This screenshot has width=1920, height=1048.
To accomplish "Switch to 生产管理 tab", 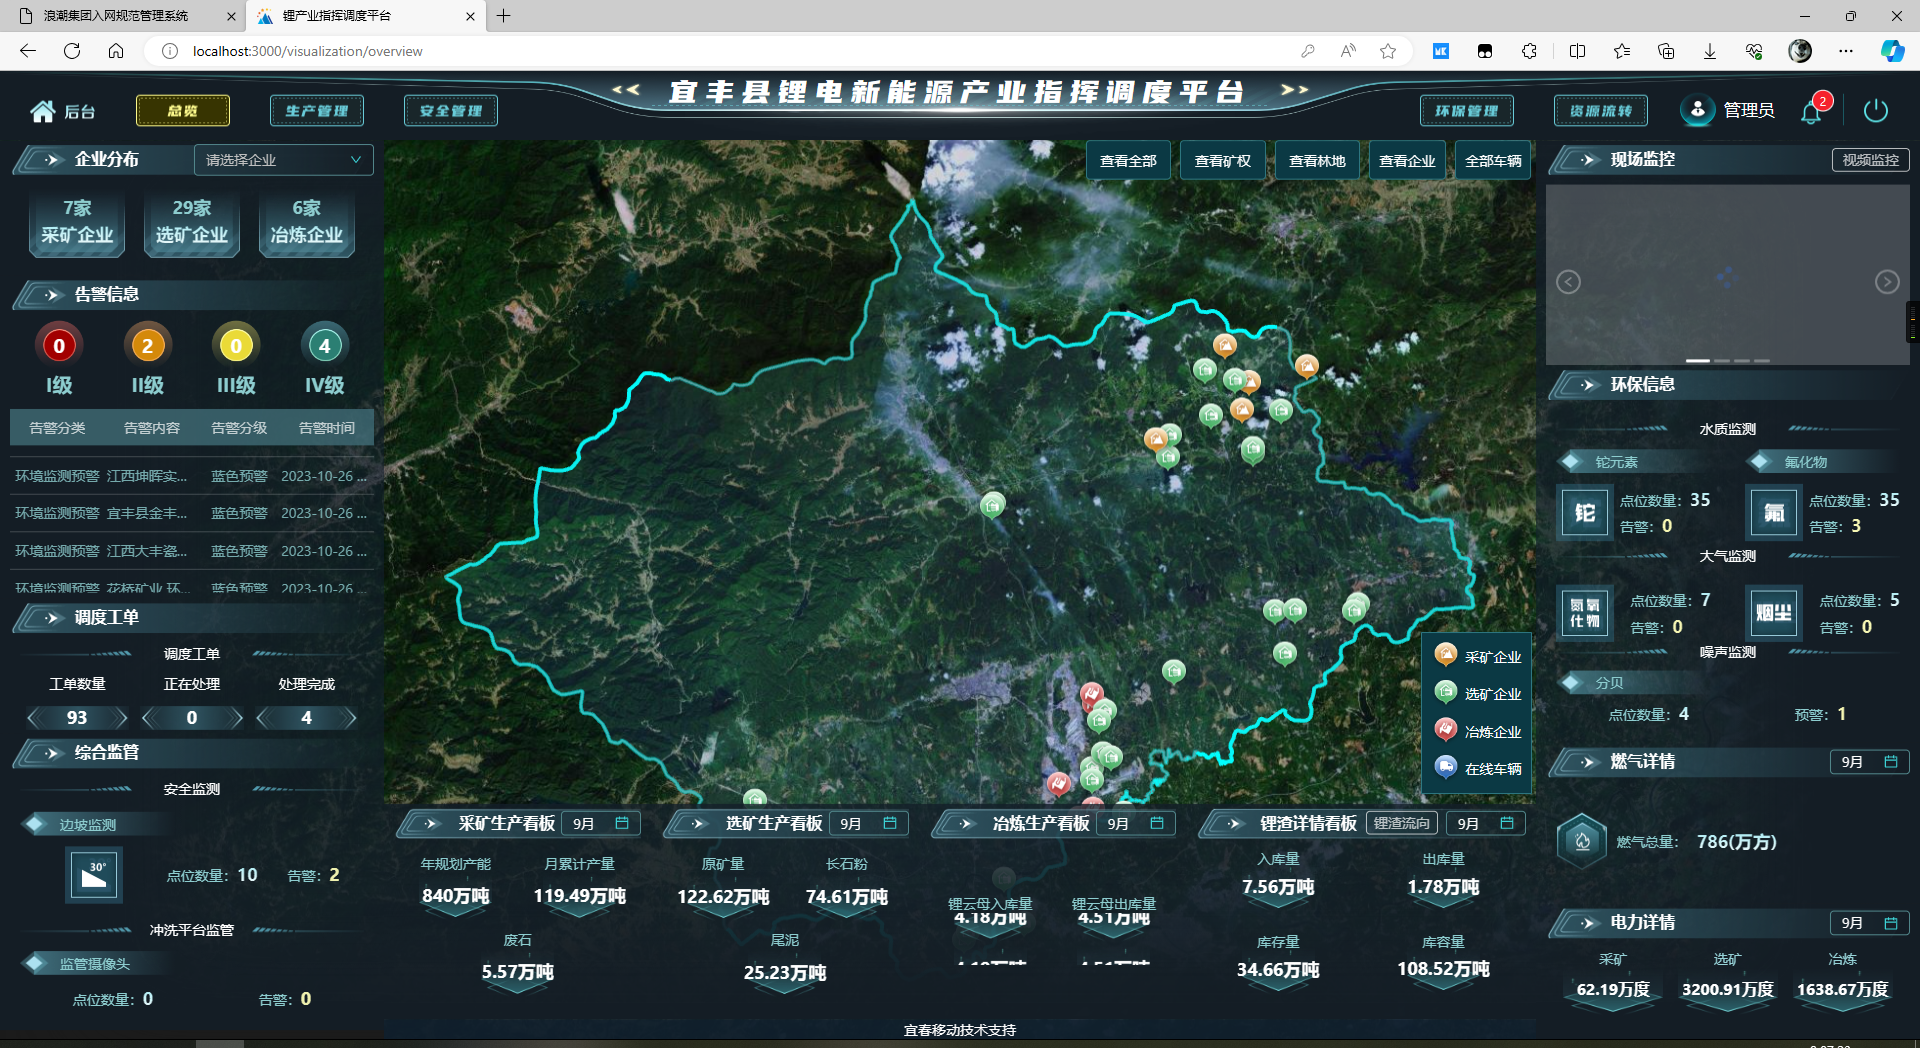I will (x=317, y=111).
